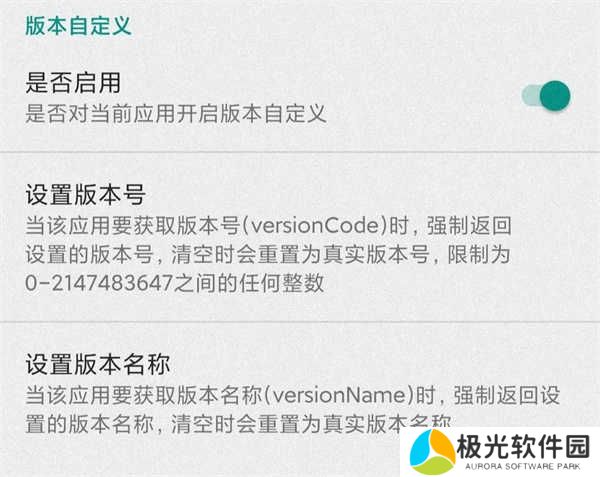Open the 设置版本名称 setting

click(300, 394)
